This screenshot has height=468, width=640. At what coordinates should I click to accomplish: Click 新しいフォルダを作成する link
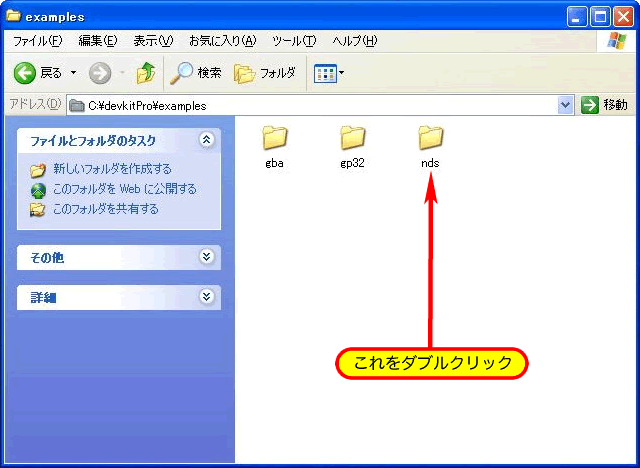pyautogui.click(x=112, y=169)
